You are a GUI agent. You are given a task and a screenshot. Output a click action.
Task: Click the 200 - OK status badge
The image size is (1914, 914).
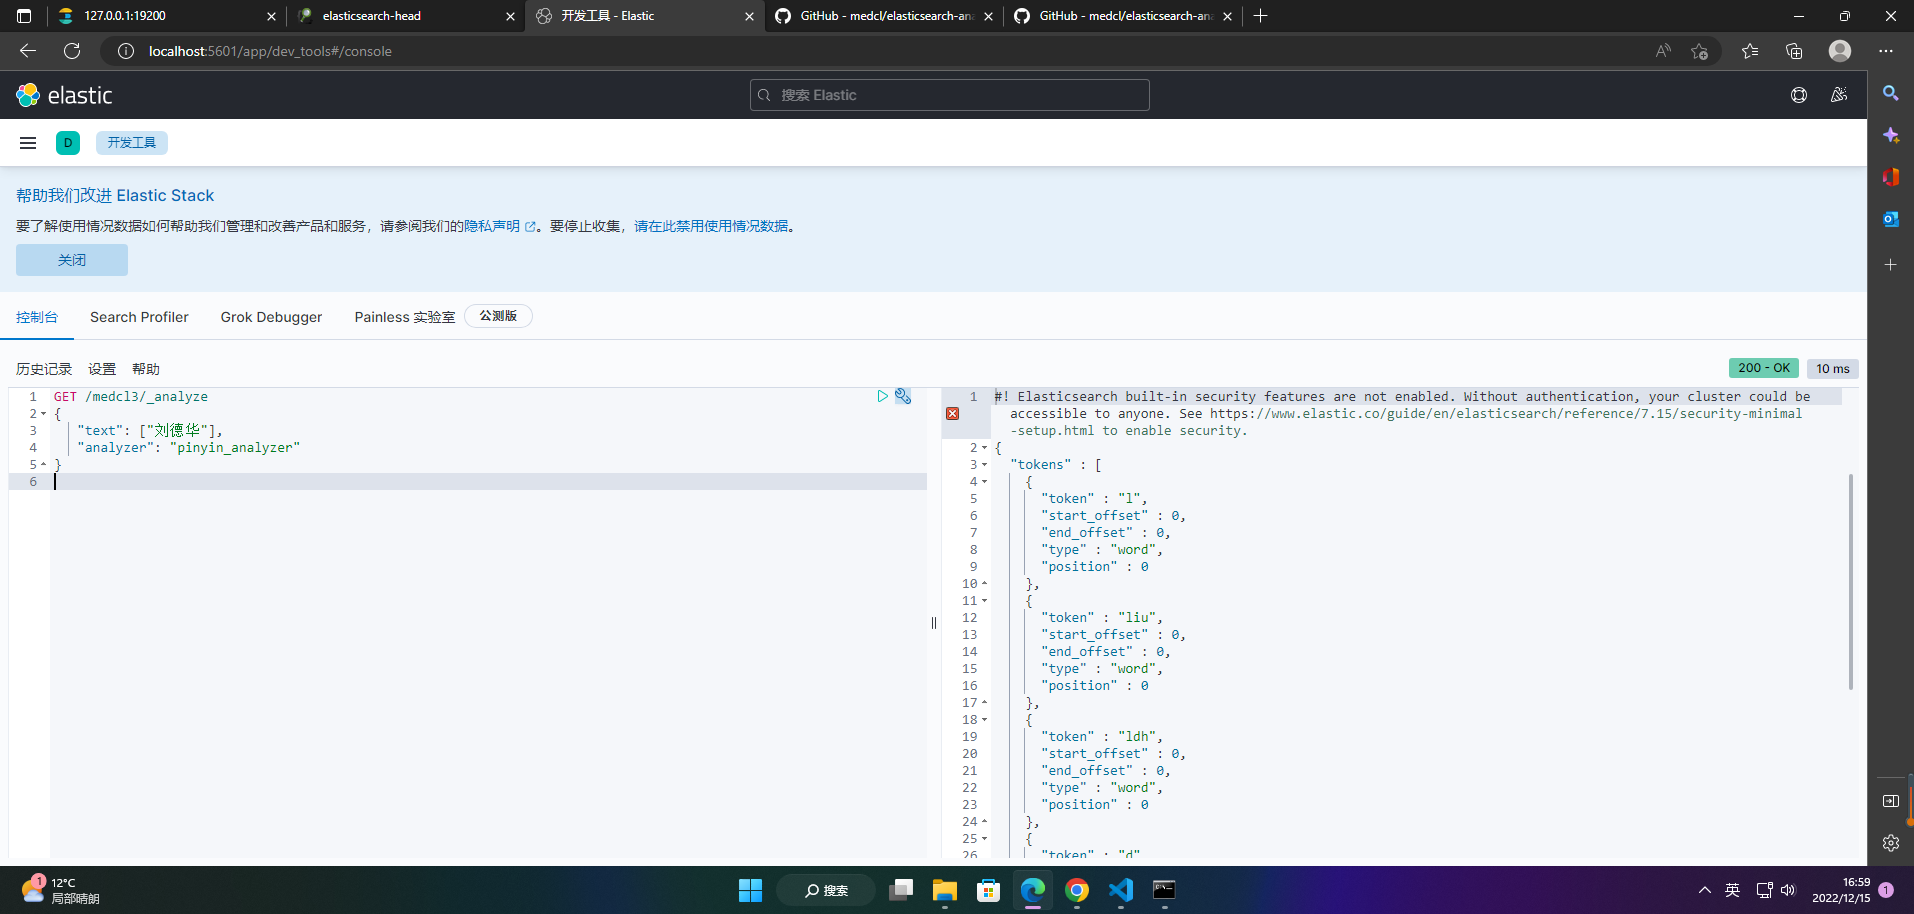(x=1764, y=368)
